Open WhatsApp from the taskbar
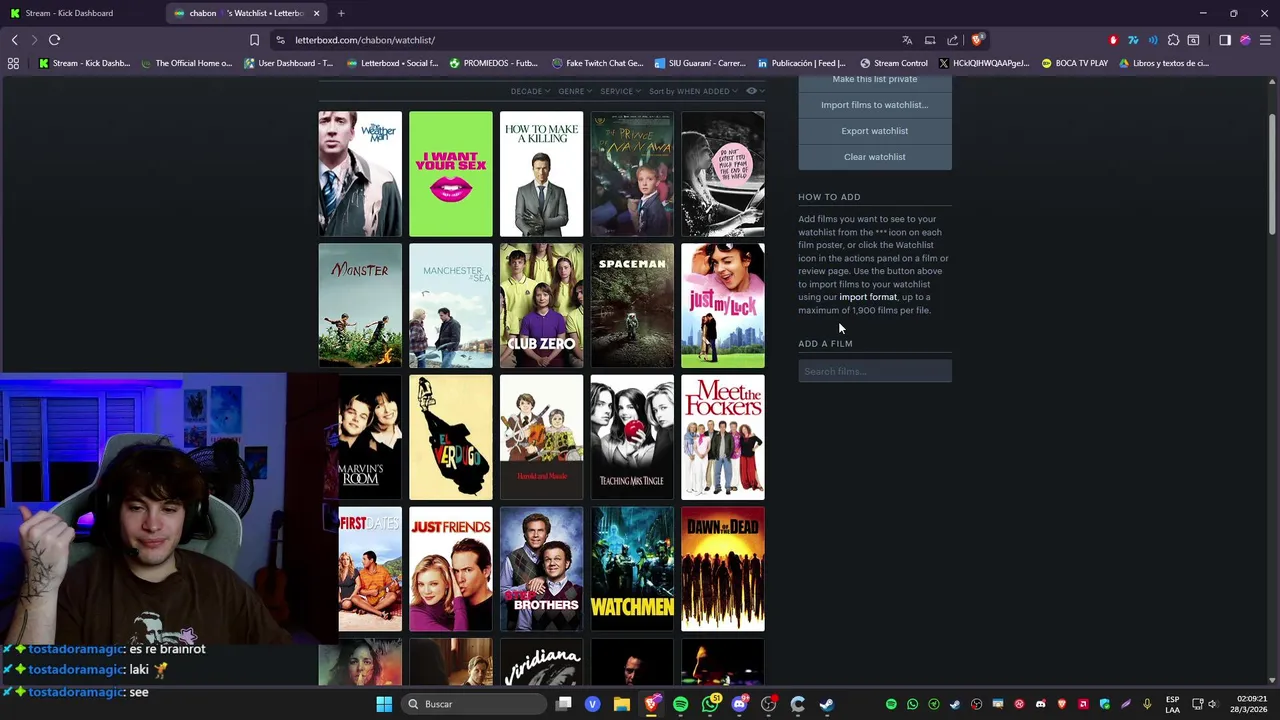Viewport: 1280px width, 720px height. 710,704
